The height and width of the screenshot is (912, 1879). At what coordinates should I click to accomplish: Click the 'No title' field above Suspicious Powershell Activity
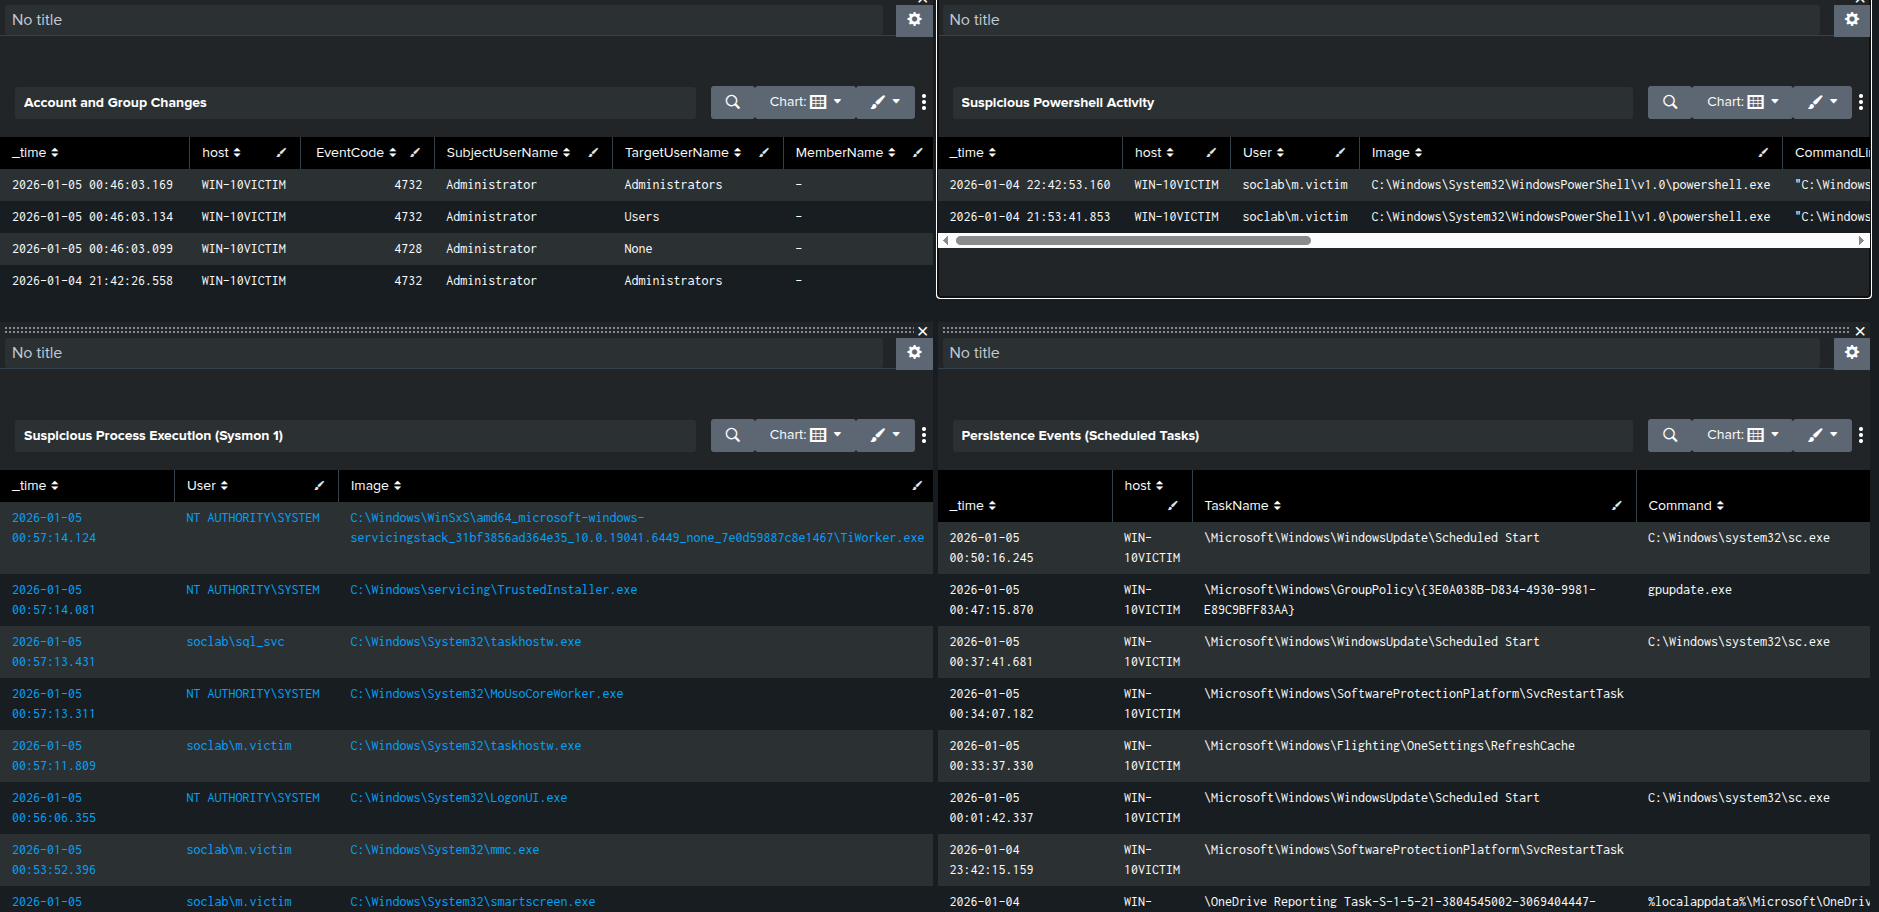(1381, 20)
